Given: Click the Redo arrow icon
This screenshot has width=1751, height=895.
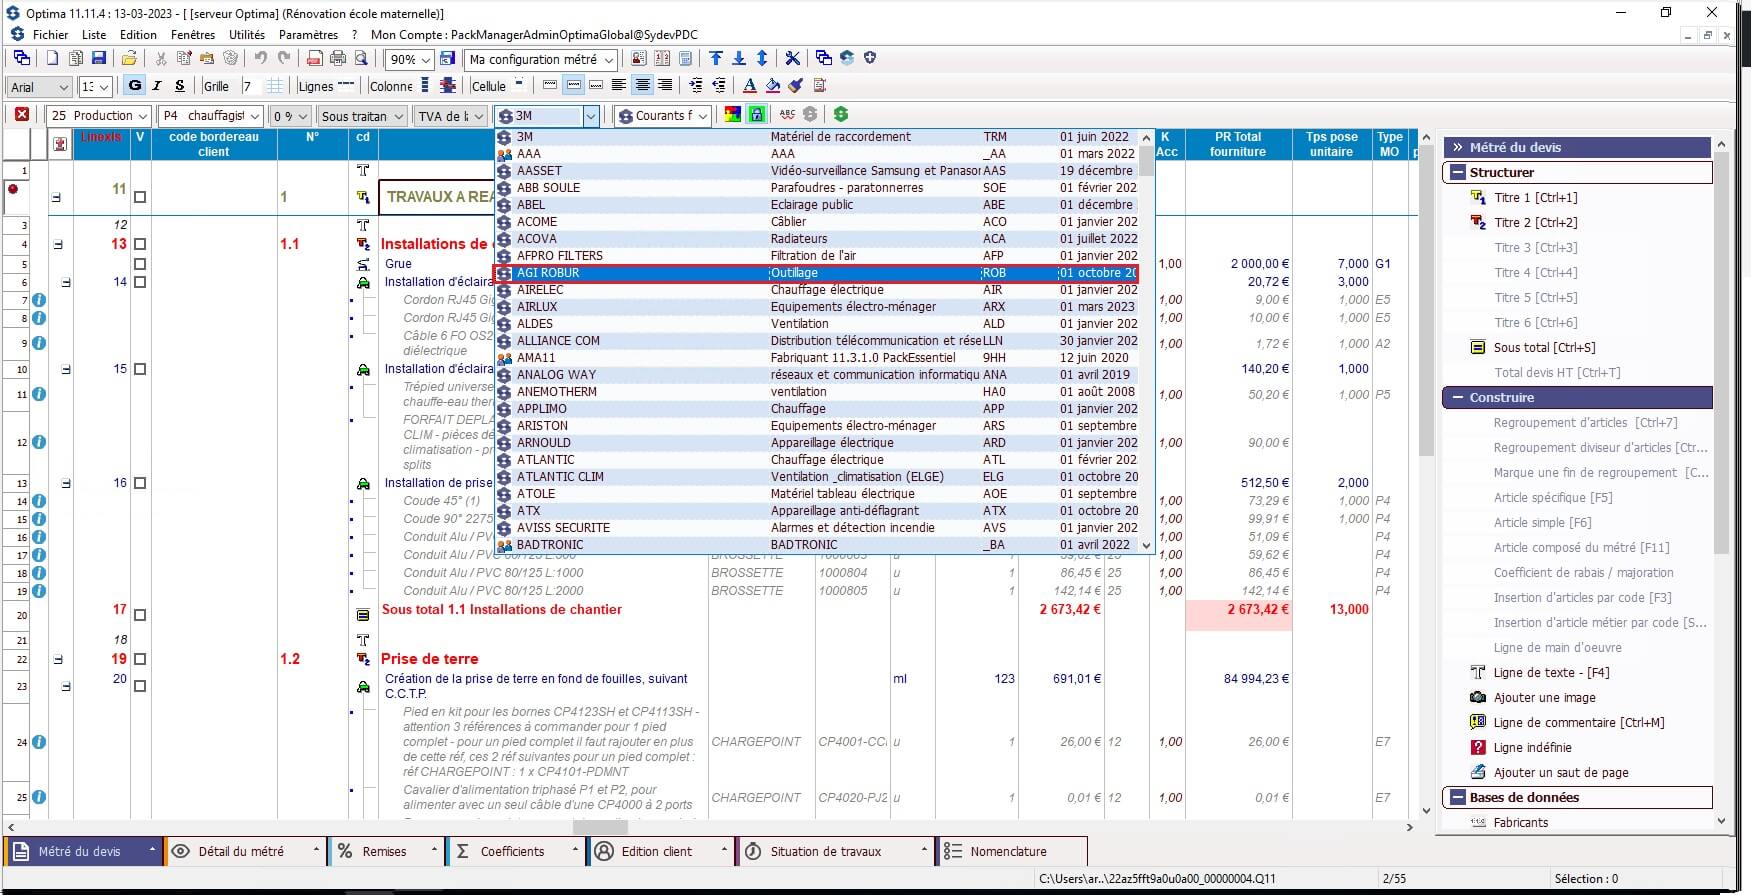Looking at the screenshot, I should 284,59.
